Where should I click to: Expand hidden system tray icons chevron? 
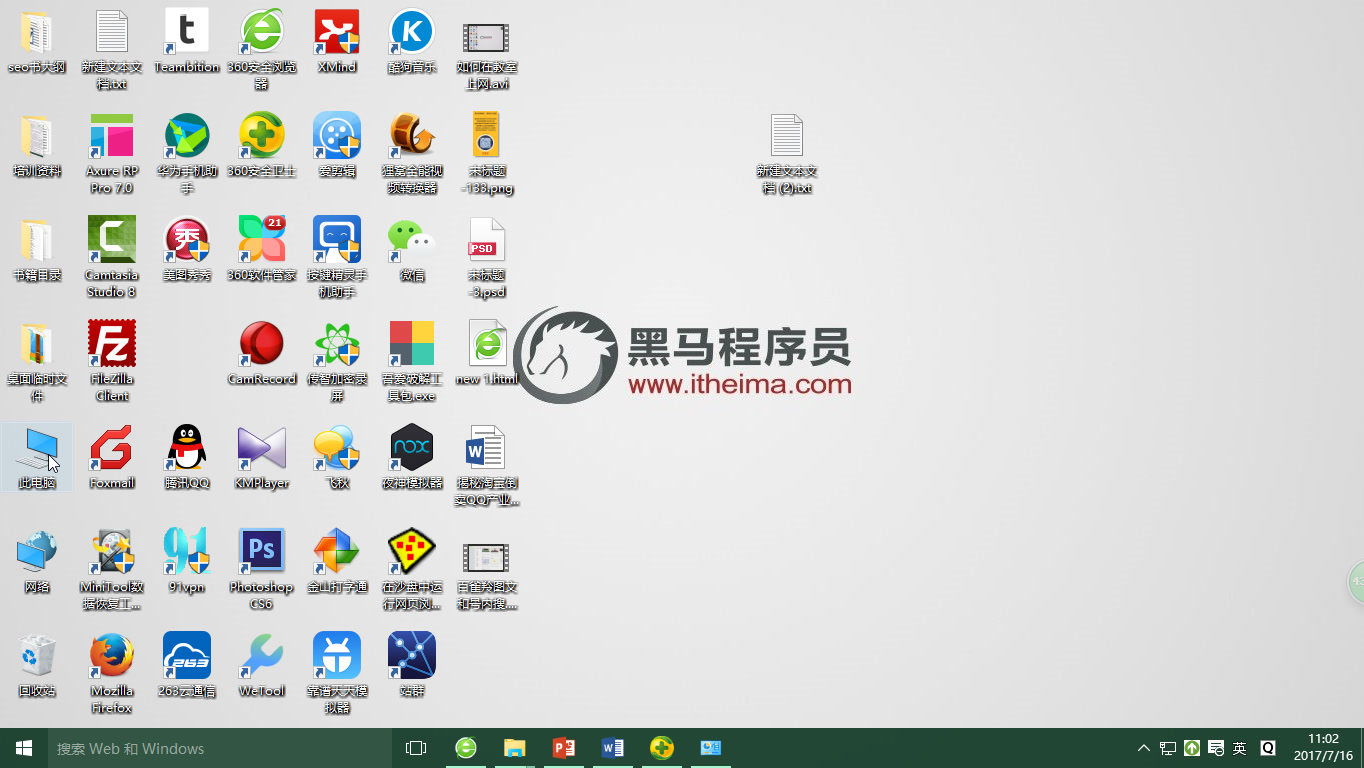[1144, 748]
